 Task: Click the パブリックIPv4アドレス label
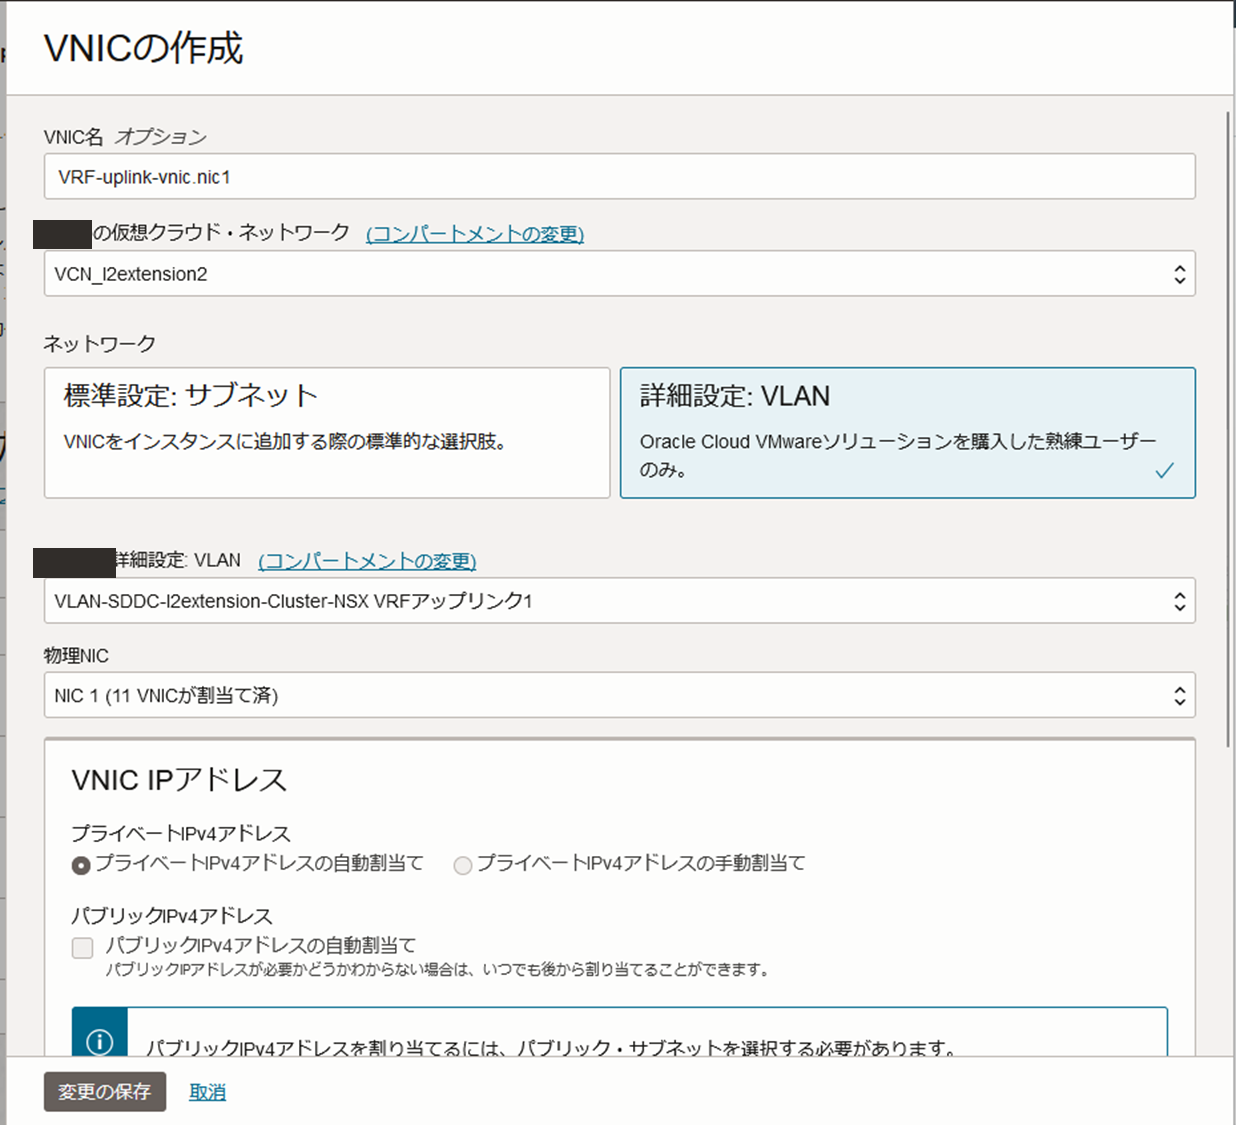point(172,916)
